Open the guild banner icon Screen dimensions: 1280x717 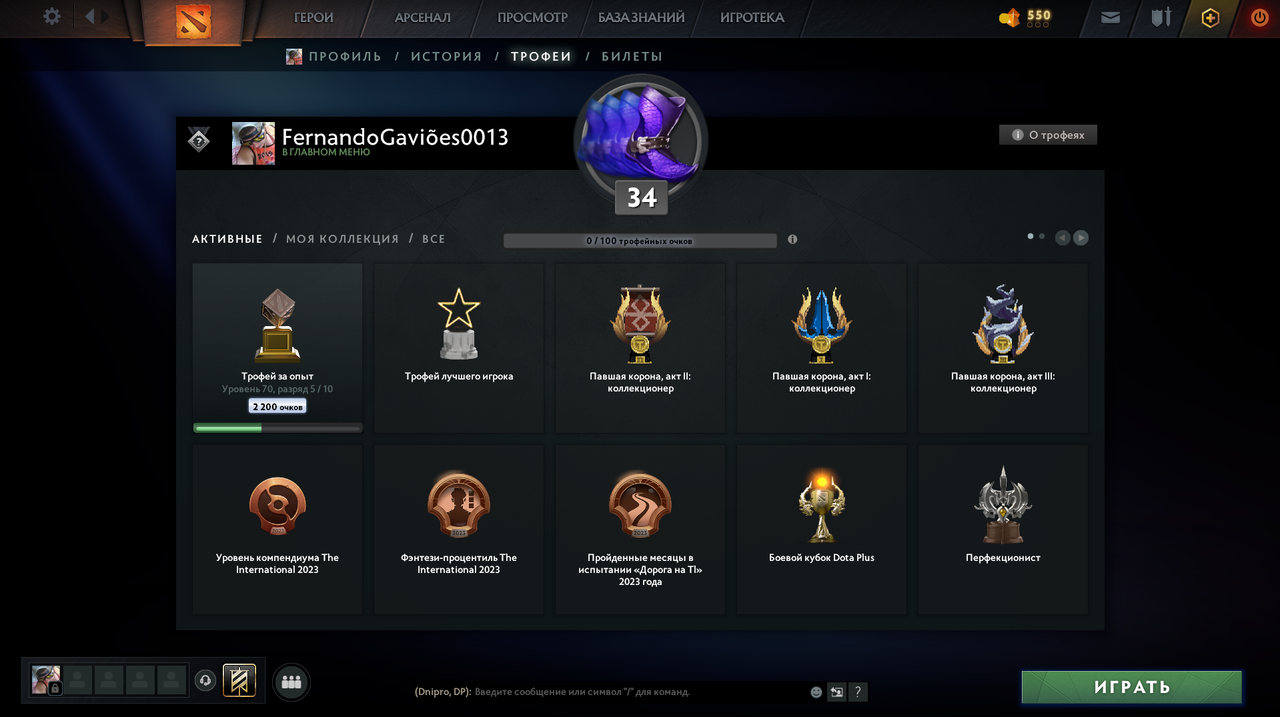click(239, 681)
